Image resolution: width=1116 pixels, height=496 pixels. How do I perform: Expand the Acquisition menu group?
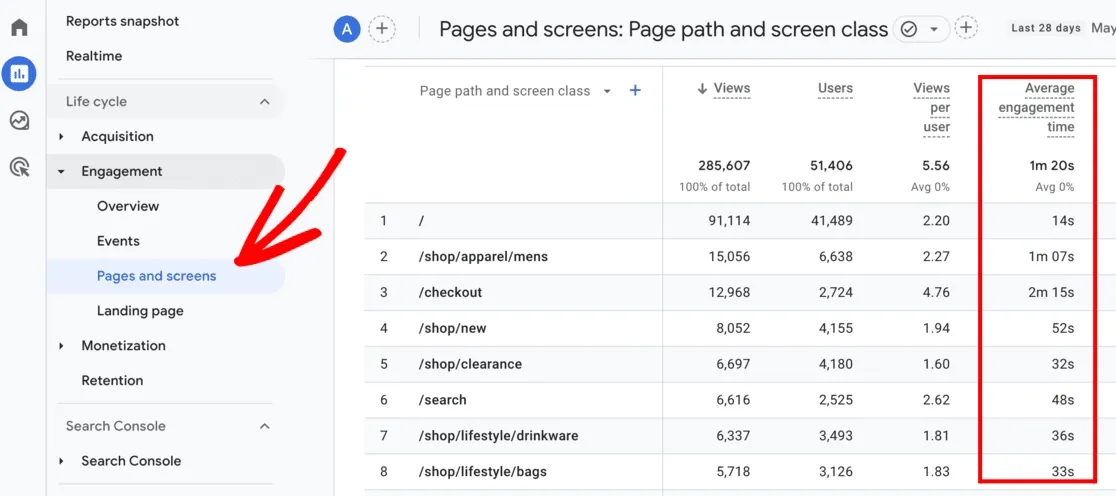(x=117, y=137)
